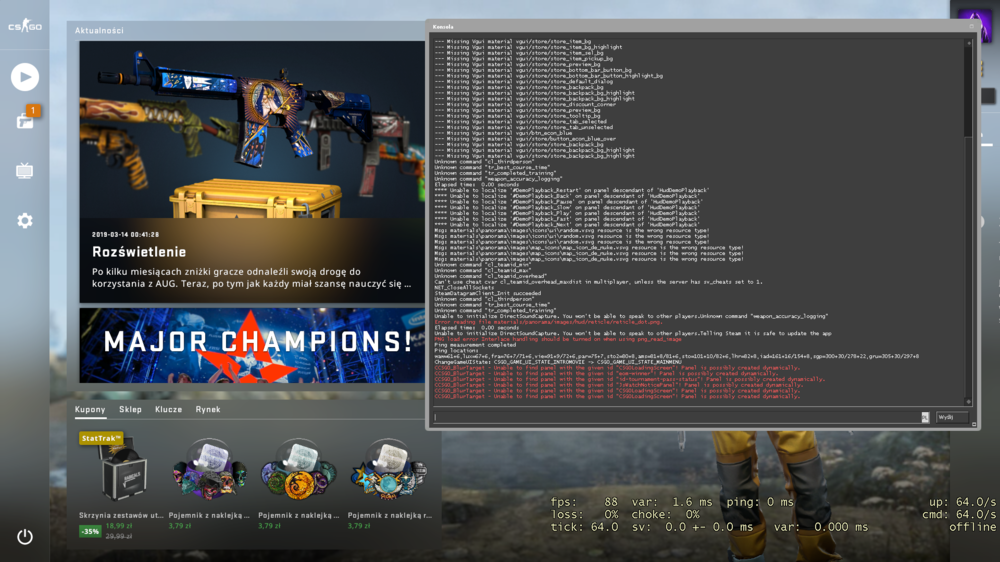This screenshot has height=562, width=1000.
Task: Click the power quit icon
Action: coord(25,536)
